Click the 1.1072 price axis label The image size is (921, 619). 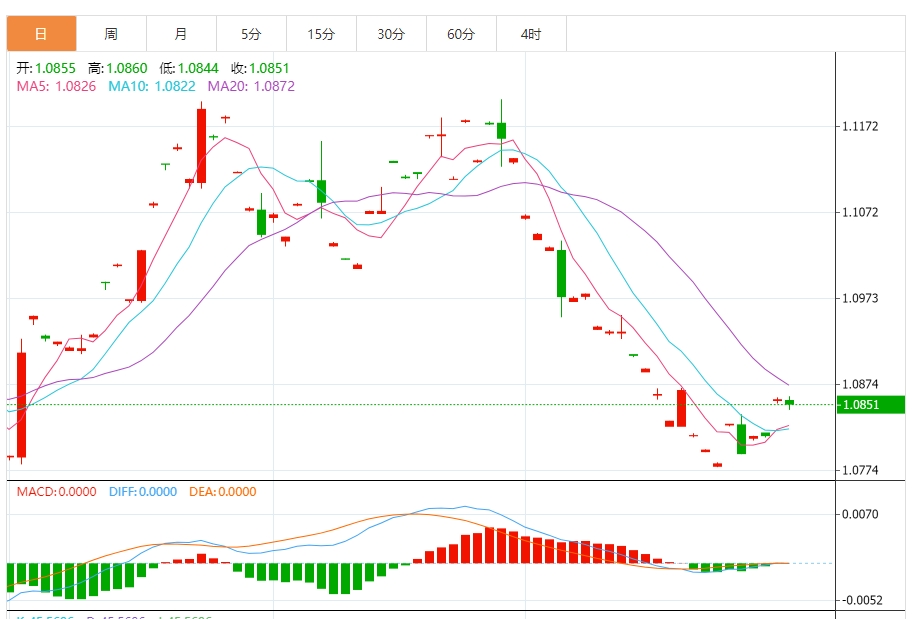coord(860,212)
